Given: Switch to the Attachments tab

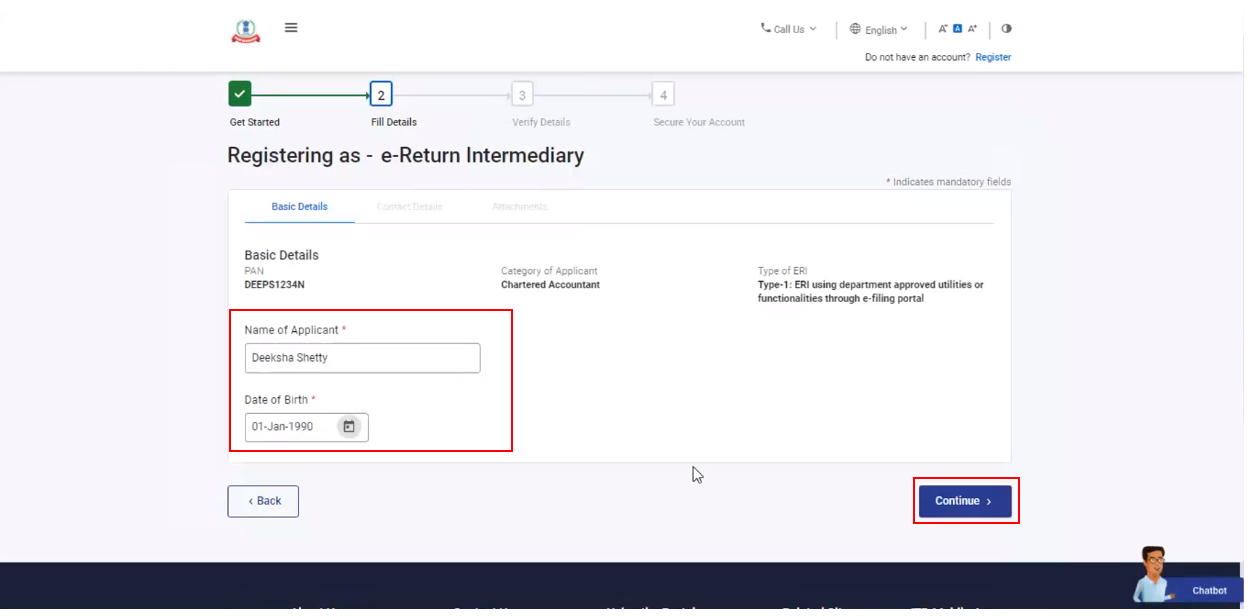Looking at the screenshot, I should click(519, 207).
